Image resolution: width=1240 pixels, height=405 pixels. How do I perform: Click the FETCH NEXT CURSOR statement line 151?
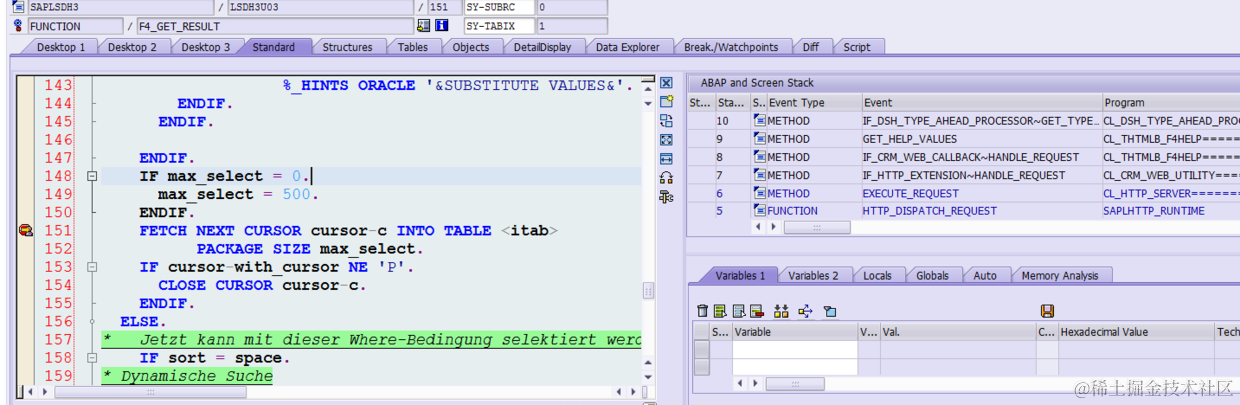349,231
